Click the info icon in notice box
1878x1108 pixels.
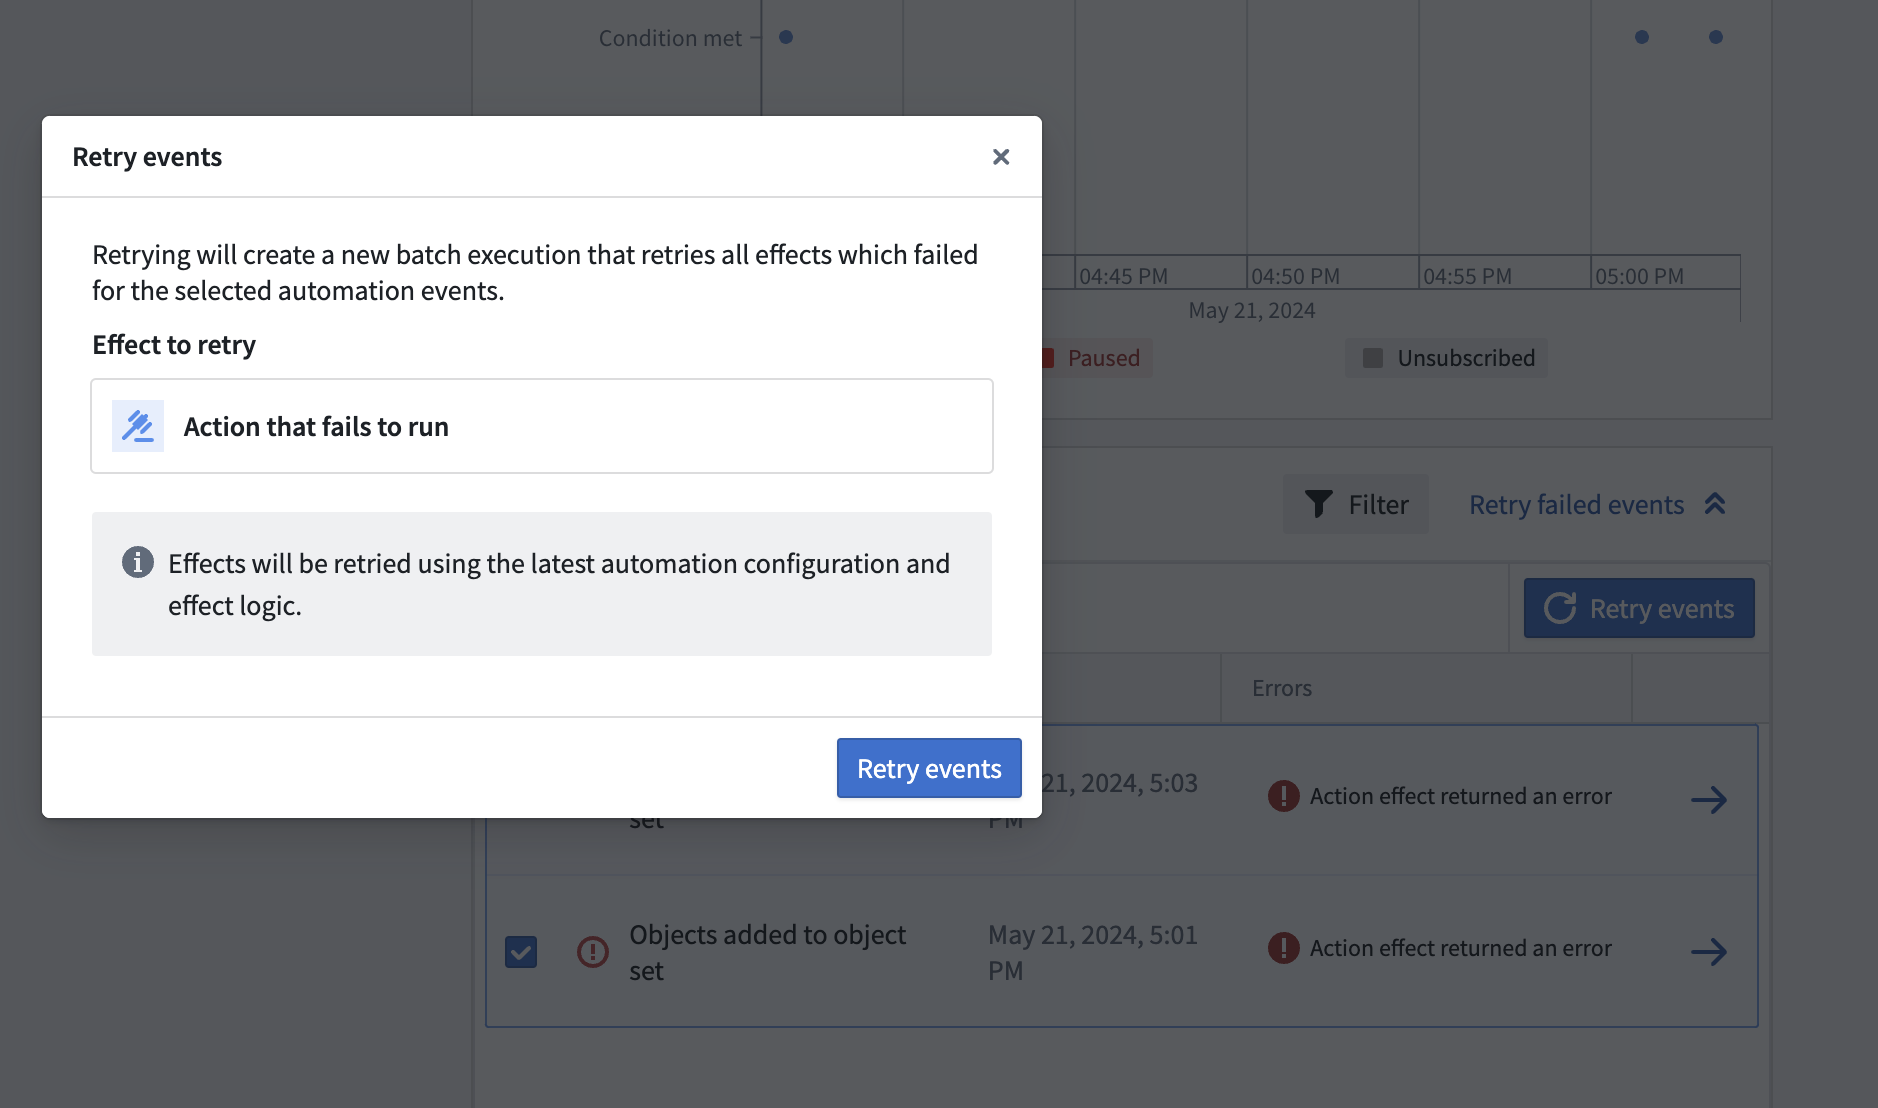(x=138, y=562)
